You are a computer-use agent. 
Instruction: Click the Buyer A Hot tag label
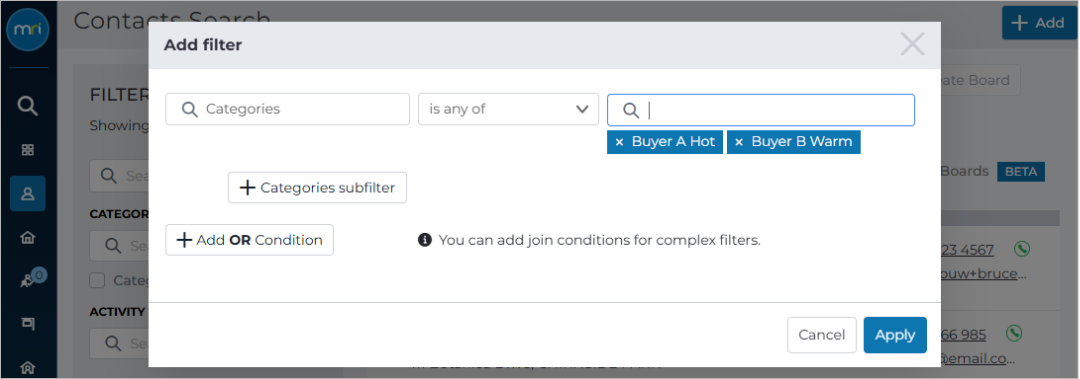(673, 142)
